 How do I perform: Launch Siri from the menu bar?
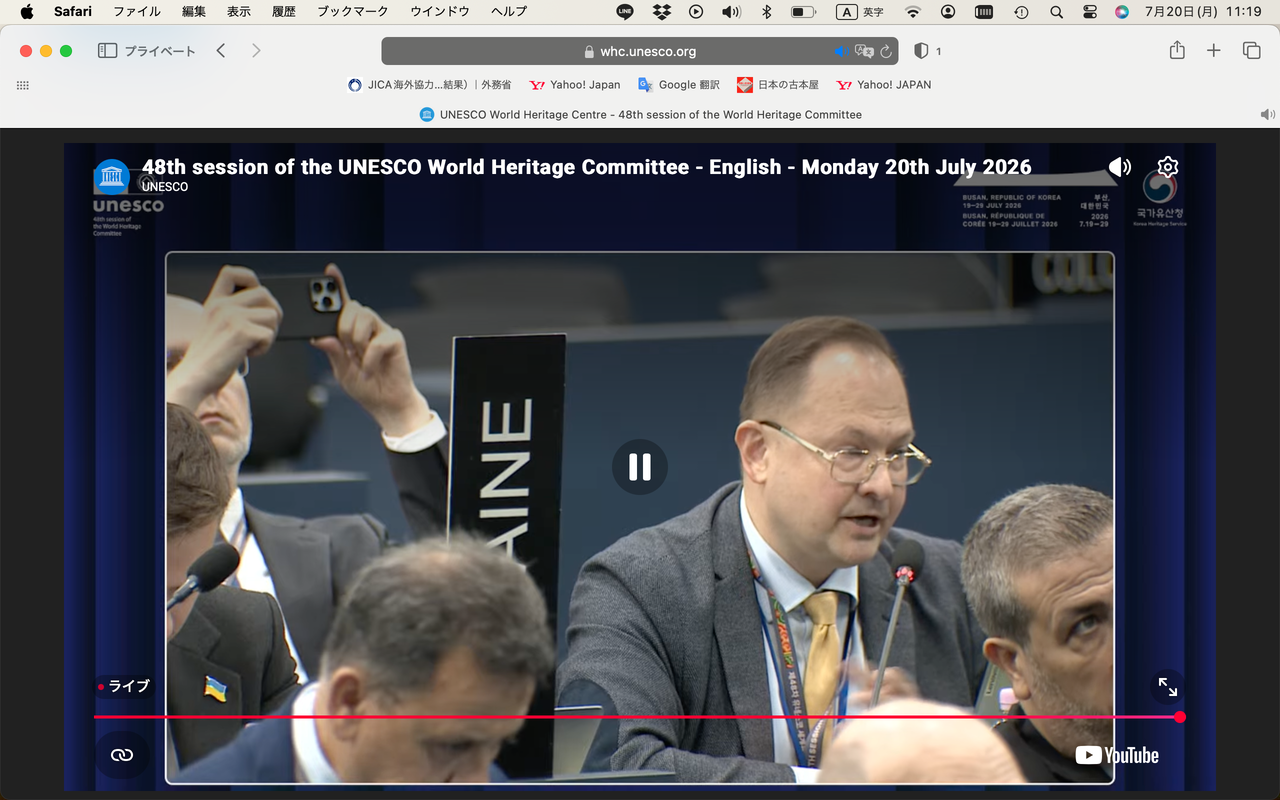click(1122, 12)
